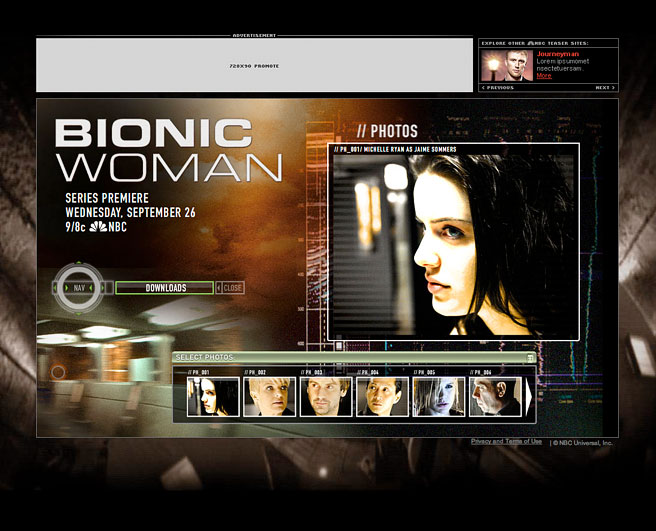Click the Journeyman teaser thumbnail image
Viewport: 656px width, 531px height.
coord(507,65)
